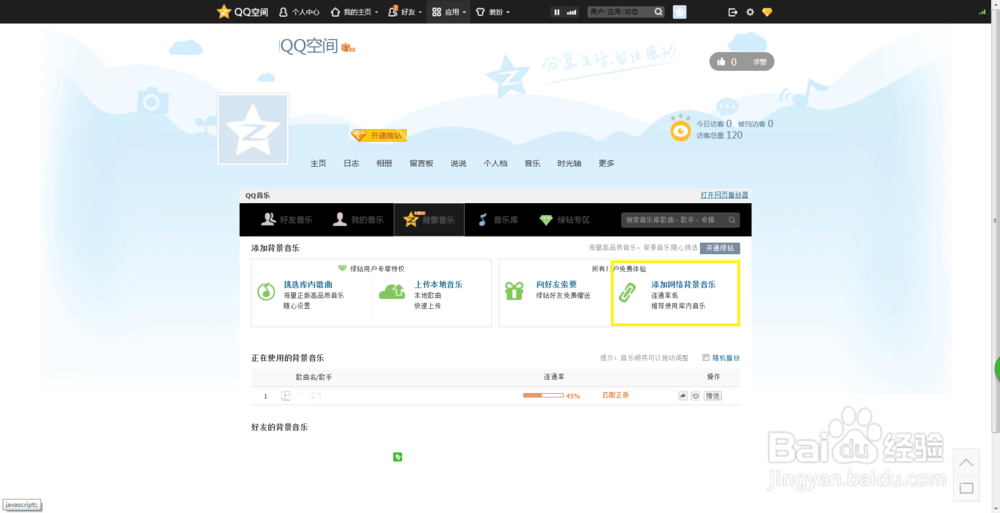This screenshot has height=513, width=1000.
Task: Click the top bar search magnifier
Action: [x=659, y=12]
